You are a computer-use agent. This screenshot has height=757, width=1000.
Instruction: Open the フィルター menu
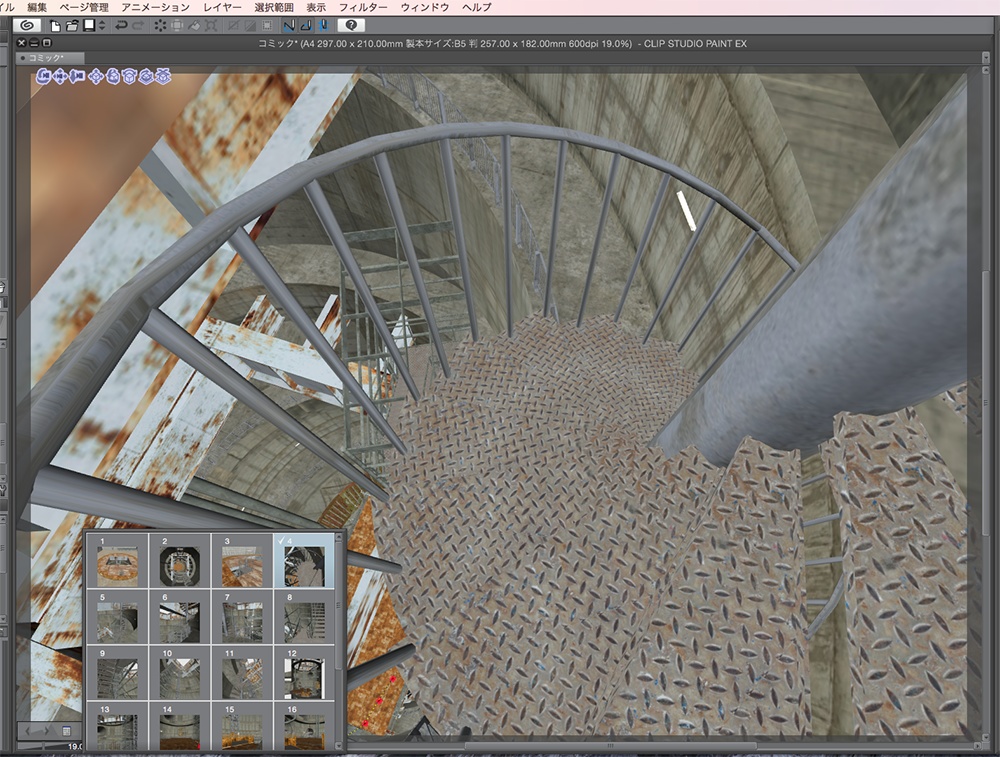point(363,7)
